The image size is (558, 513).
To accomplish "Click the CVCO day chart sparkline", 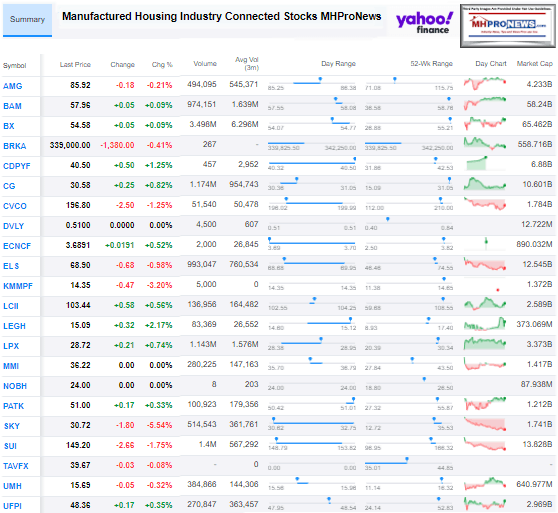I will (x=485, y=204).
